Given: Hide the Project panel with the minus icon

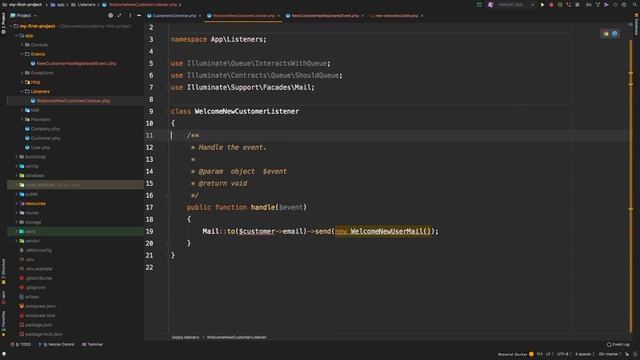Looking at the screenshot, I should pyautogui.click(x=139, y=16).
